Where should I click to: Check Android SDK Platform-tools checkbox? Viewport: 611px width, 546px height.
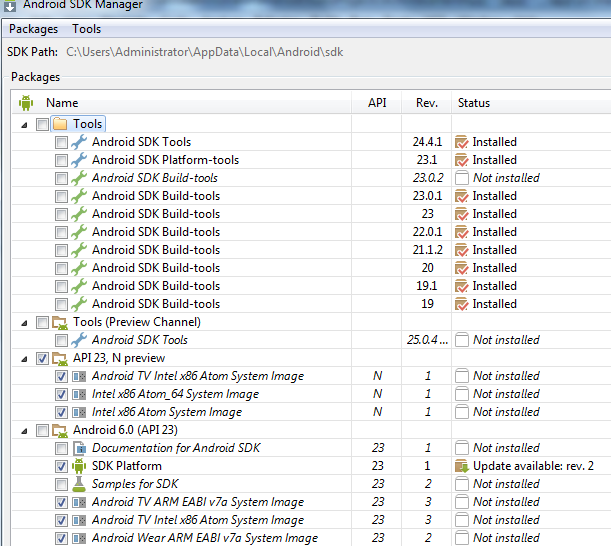click(x=61, y=160)
